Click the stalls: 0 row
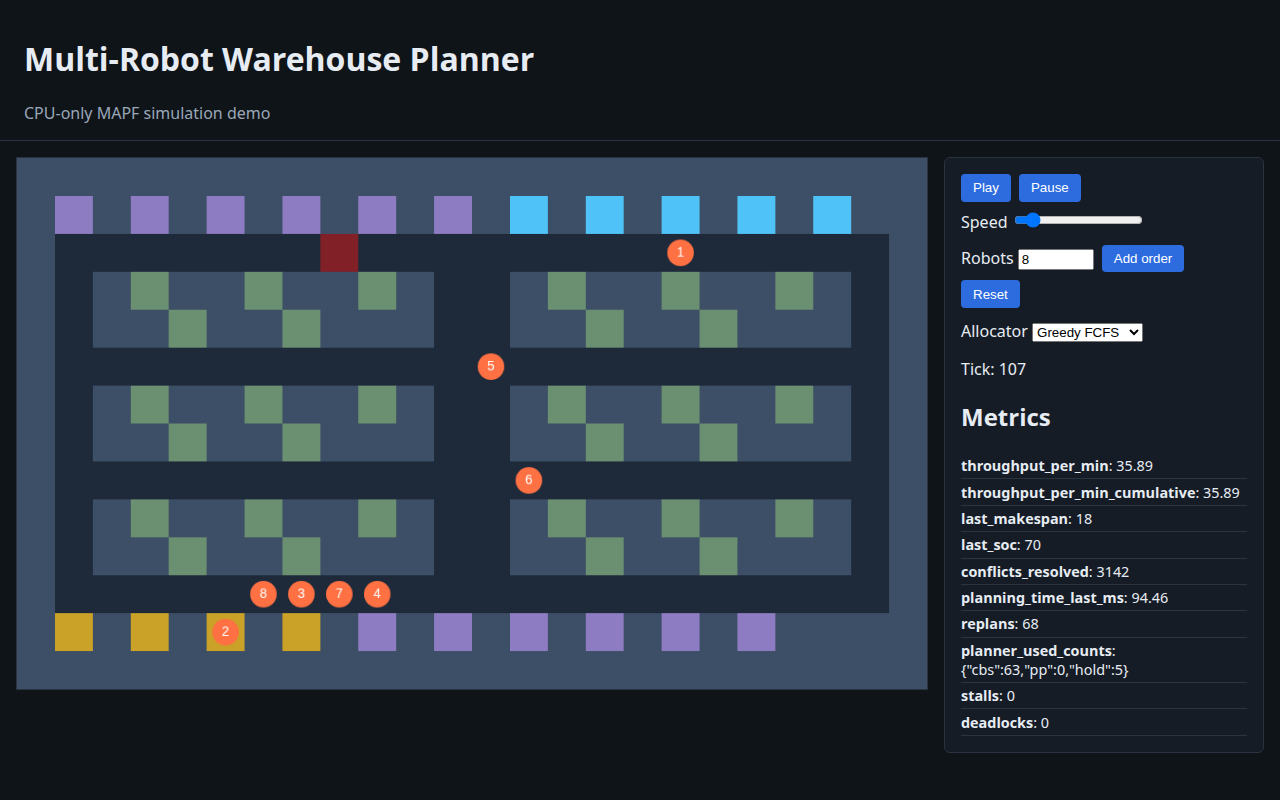Image resolution: width=1280 pixels, height=800 pixels. point(1104,696)
